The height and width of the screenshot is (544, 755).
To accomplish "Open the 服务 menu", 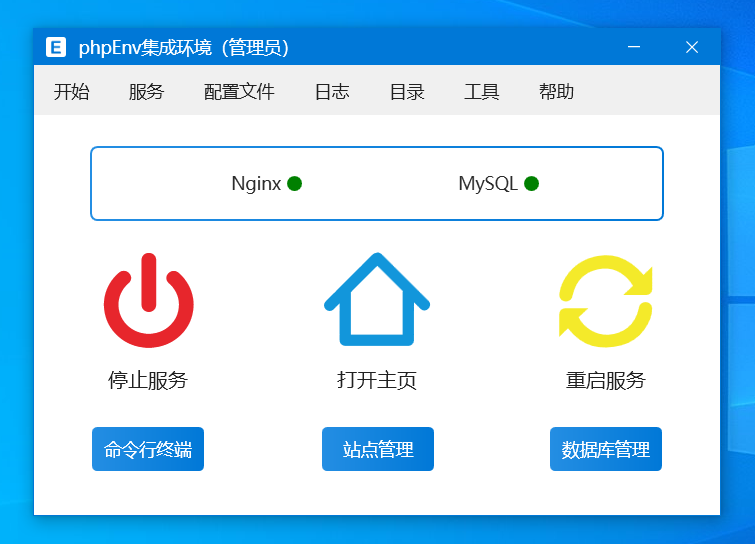I will pos(146,92).
